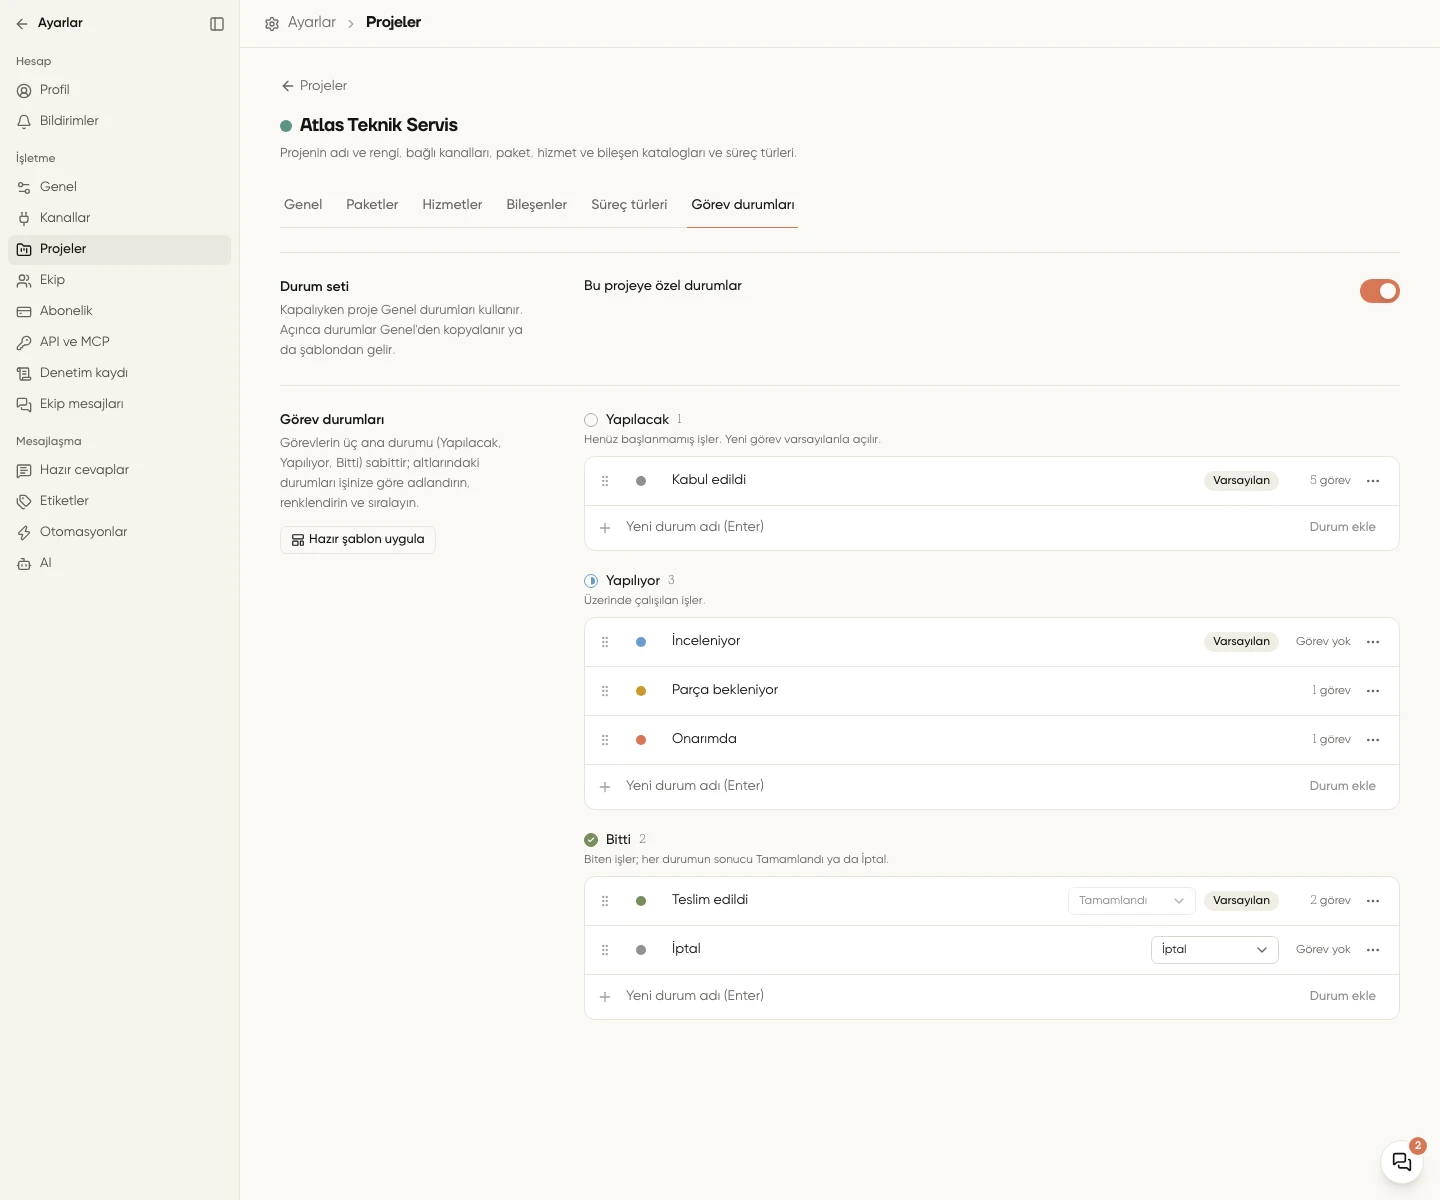Grab the drag handle of Onarımda
The width and height of the screenshot is (1440, 1200).
[x=605, y=740]
